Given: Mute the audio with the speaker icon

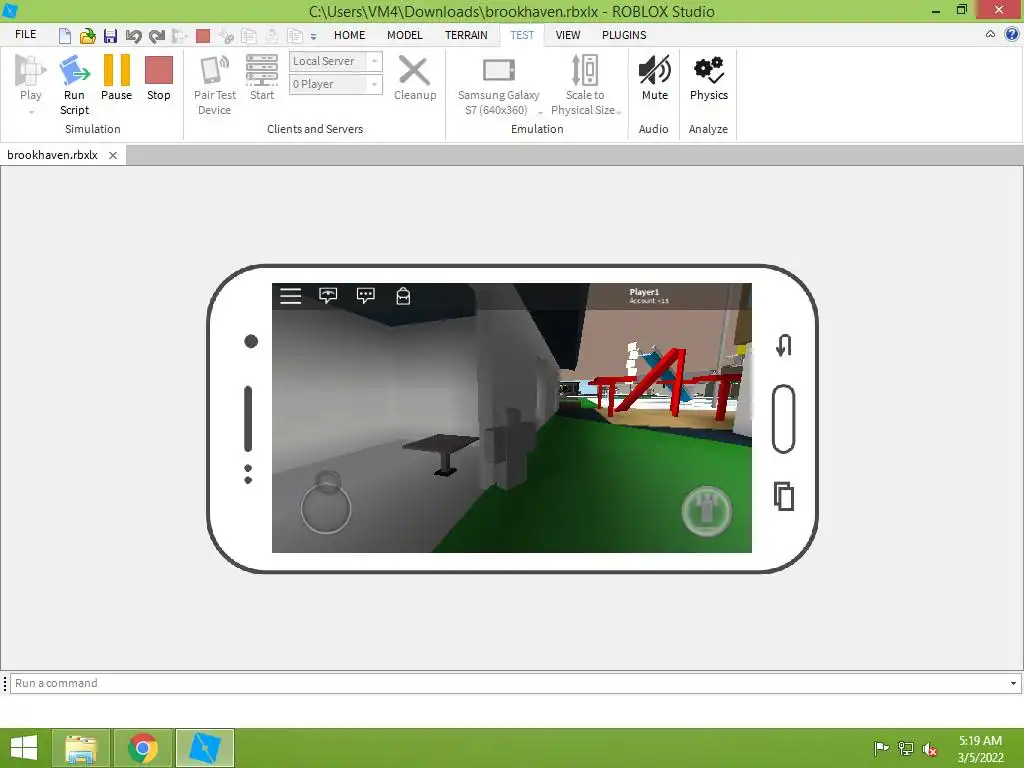Looking at the screenshot, I should (x=654, y=71).
